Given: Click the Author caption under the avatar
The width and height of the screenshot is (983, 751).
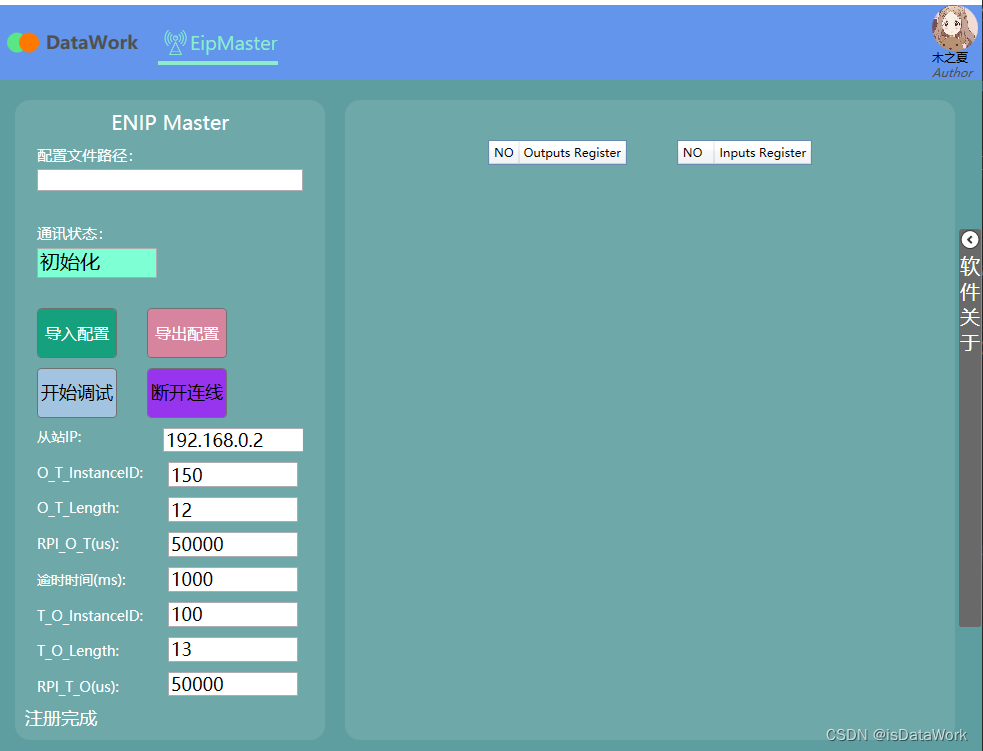Looking at the screenshot, I should (952, 73).
